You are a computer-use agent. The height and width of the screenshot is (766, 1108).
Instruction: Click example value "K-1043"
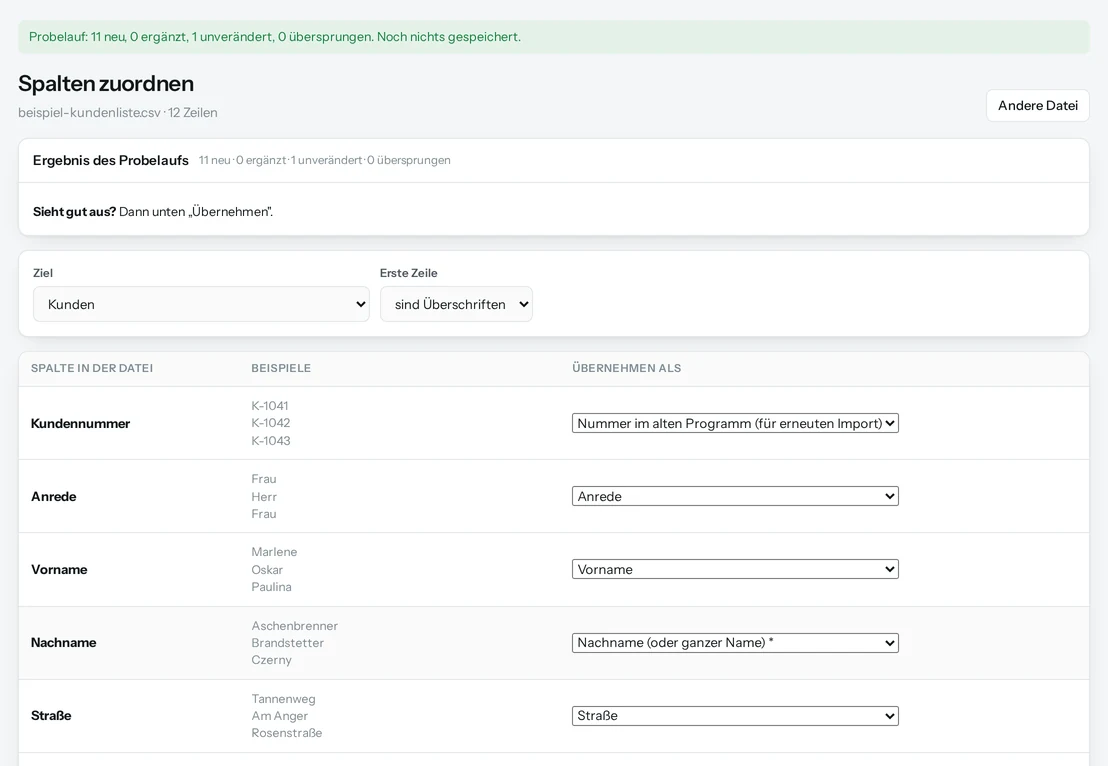(271, 440)
